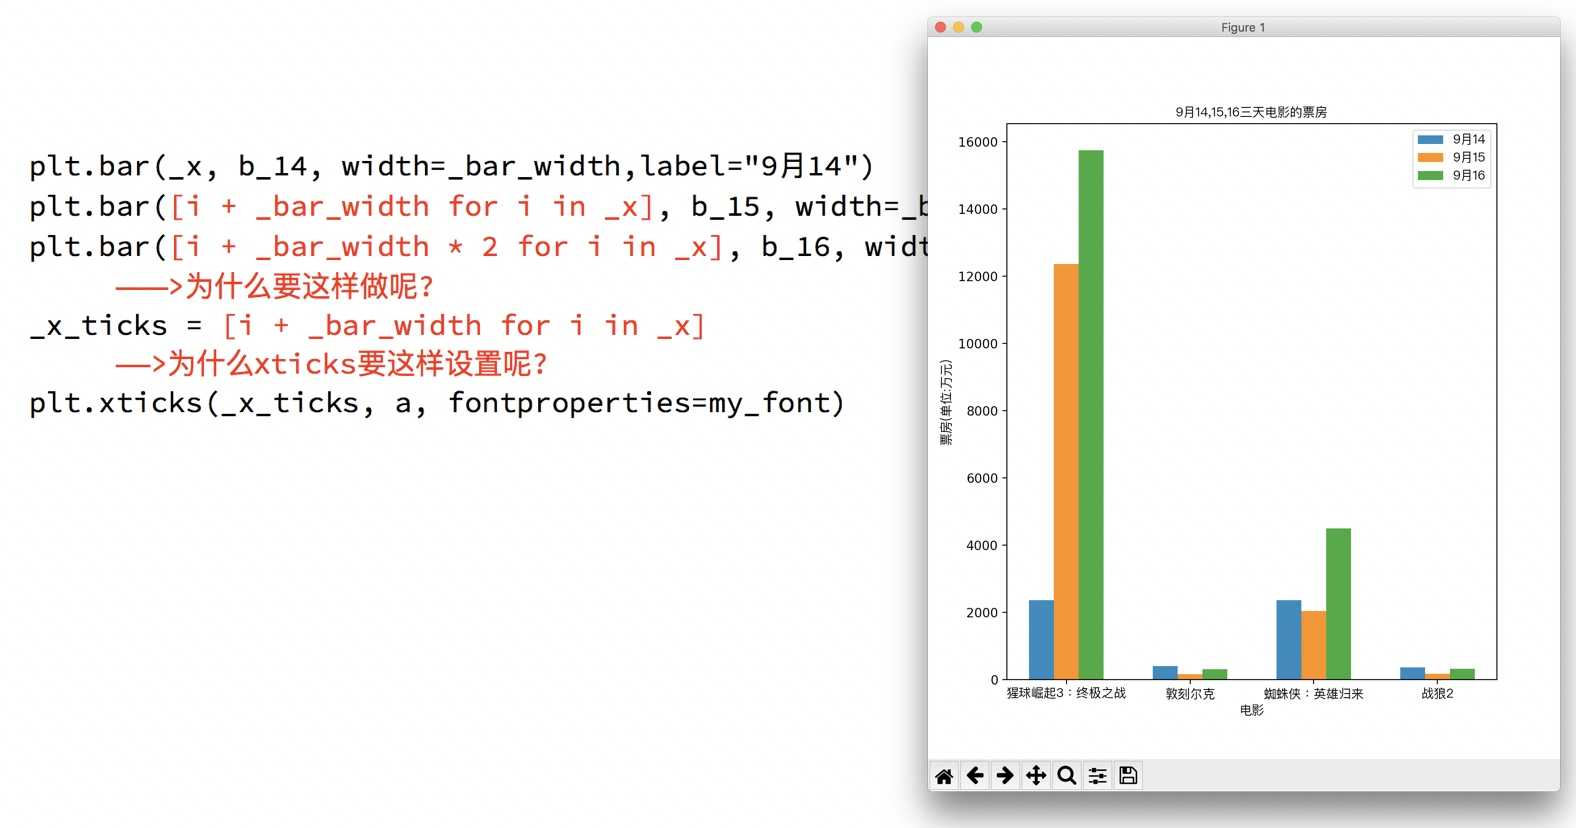Activate the Zoom to rectangle tool
Image resolution: width=1576 pixels, height=828 pixels.
pos(1067,776)
